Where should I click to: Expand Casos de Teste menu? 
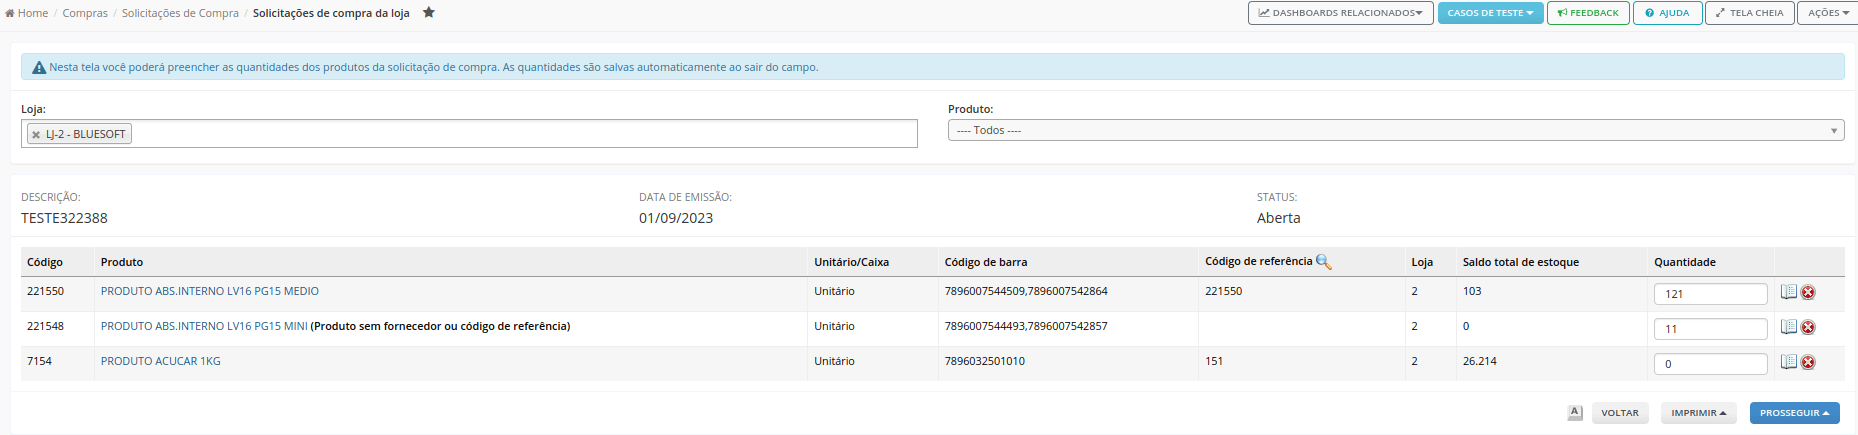(1491, 13)
